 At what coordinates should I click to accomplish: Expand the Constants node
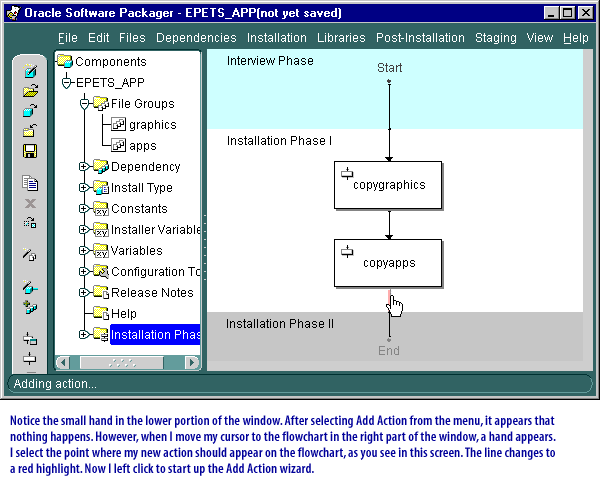coord(84,209)
